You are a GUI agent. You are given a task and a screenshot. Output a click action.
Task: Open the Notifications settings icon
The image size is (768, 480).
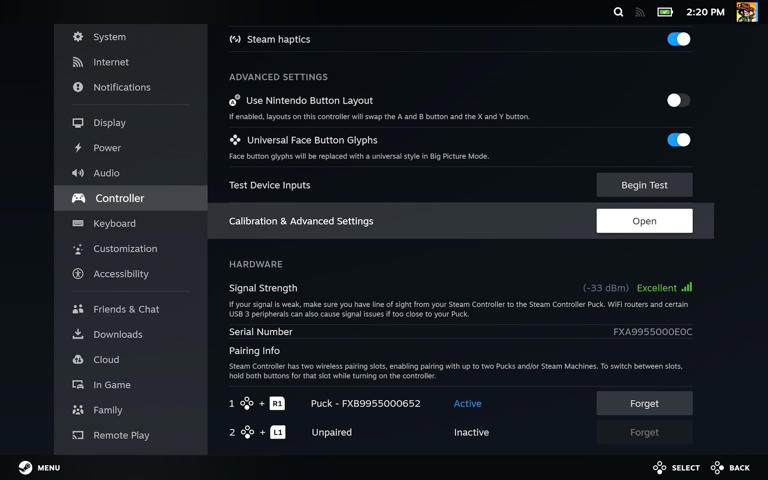tap(78, 87)
